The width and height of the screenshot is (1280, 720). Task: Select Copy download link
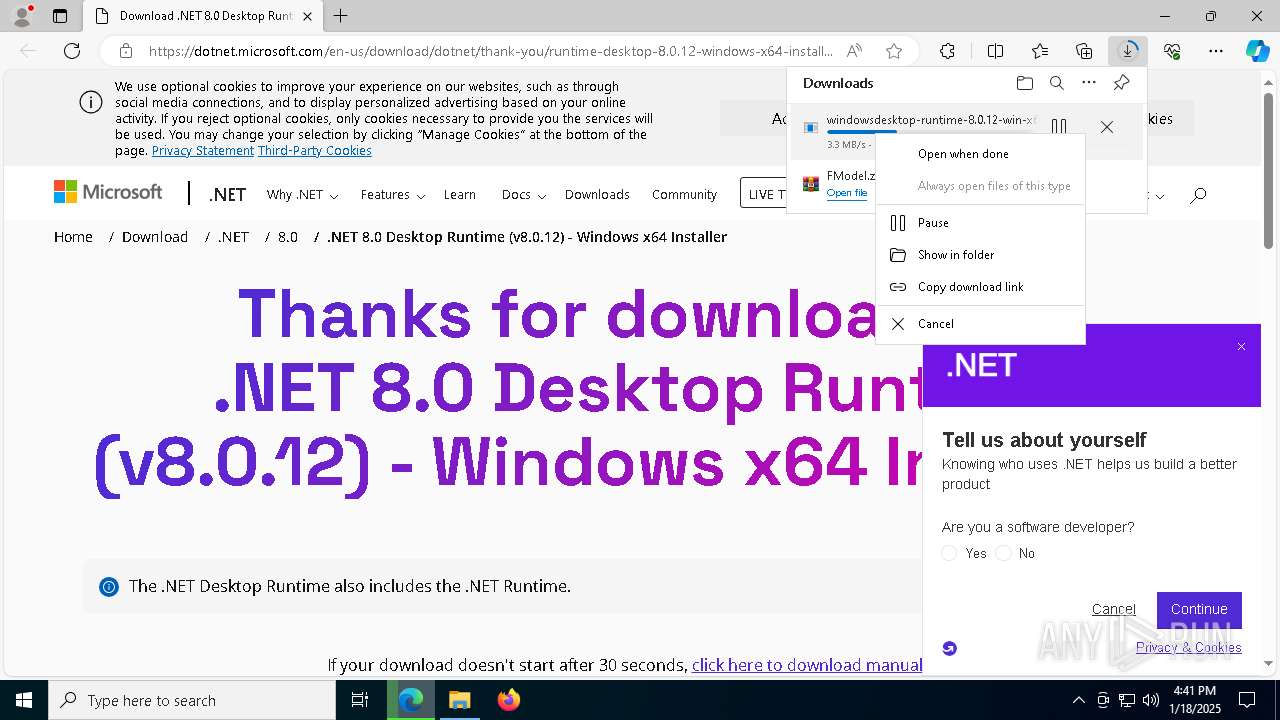(x=980, y=287)
